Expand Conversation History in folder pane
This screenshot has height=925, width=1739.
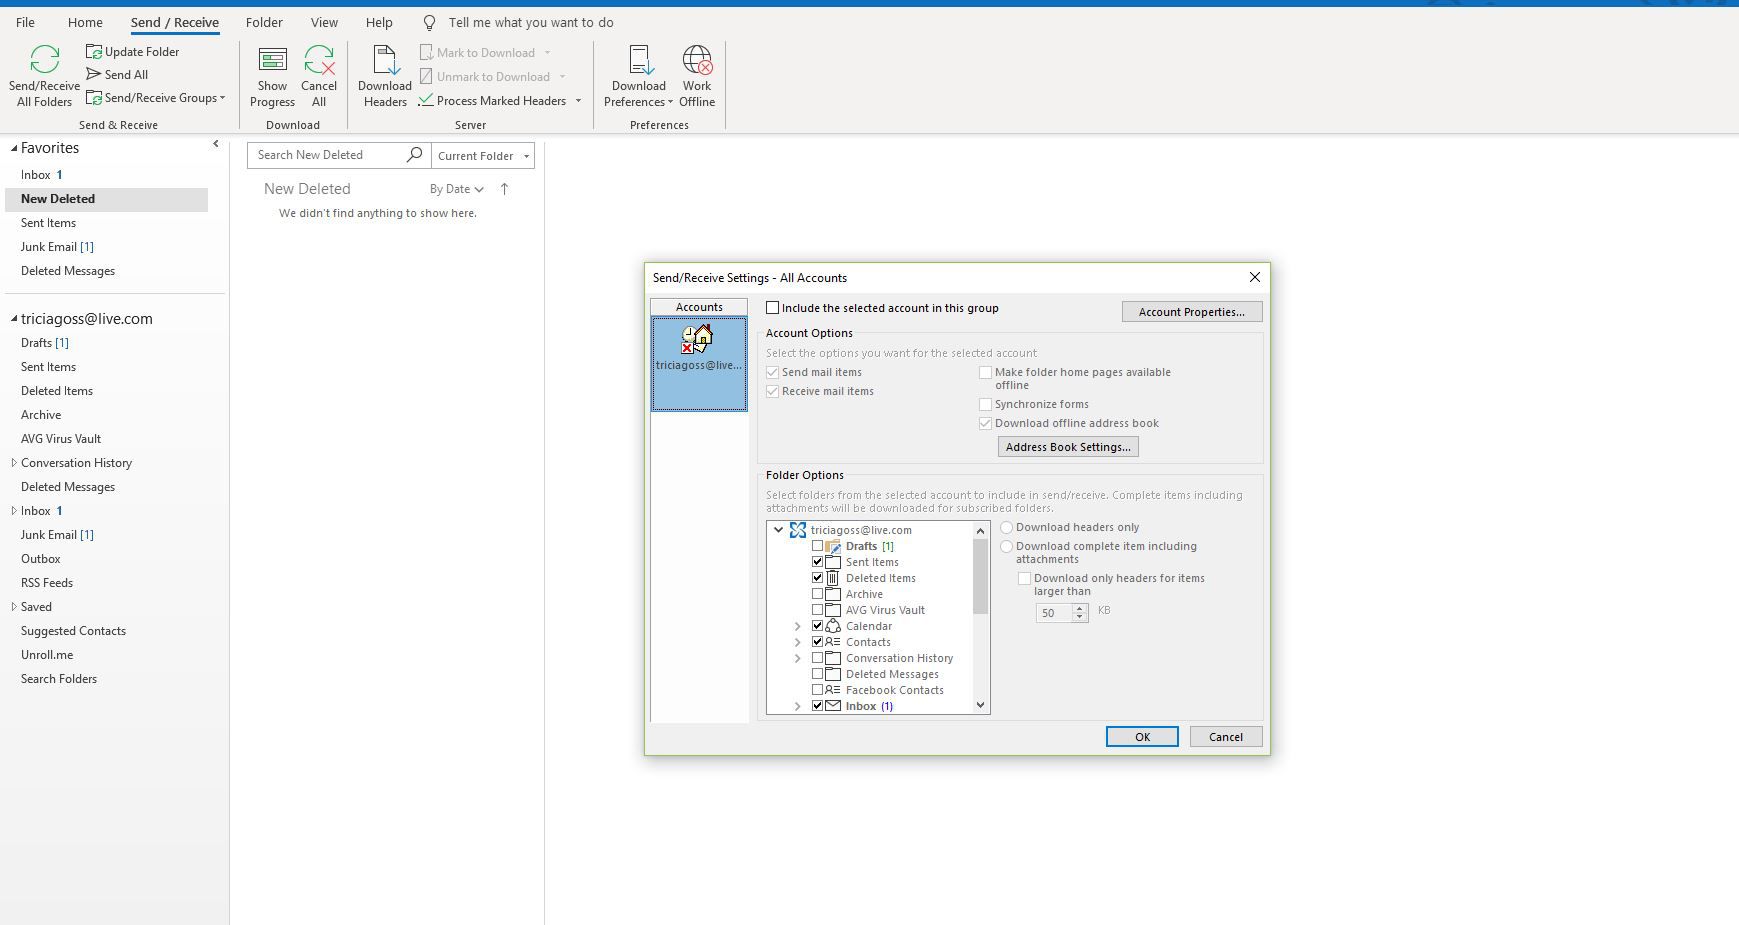pyautogui.click(x=14, y=463)
